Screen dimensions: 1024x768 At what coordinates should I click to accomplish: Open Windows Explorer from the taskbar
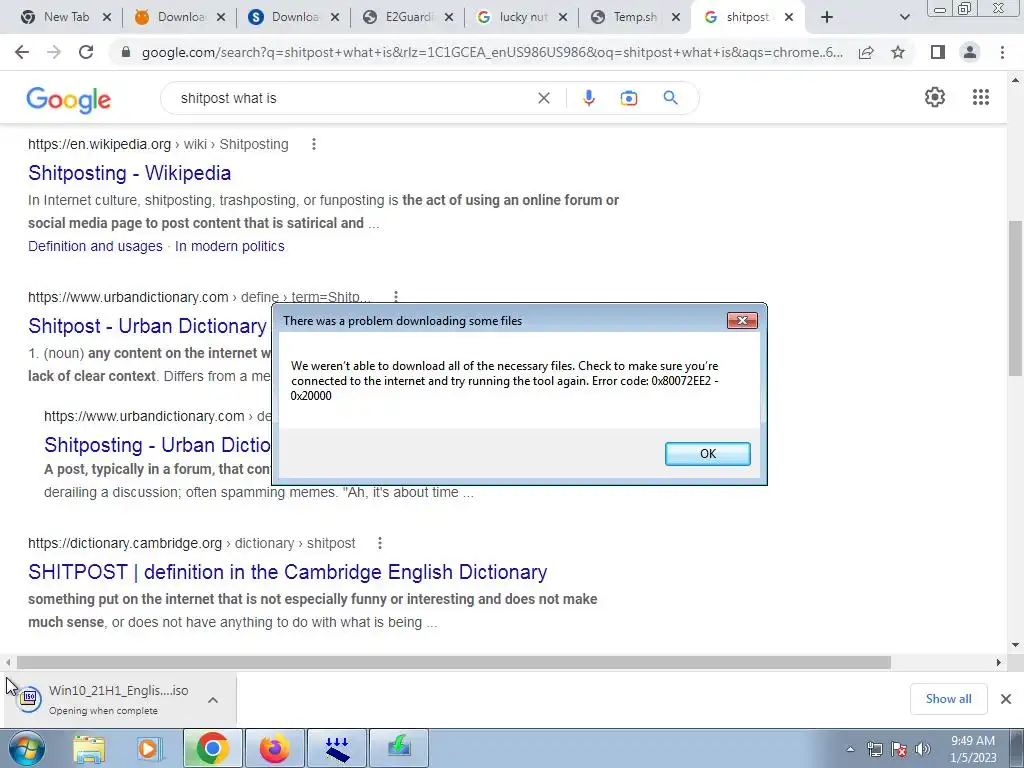coord(89,748)
